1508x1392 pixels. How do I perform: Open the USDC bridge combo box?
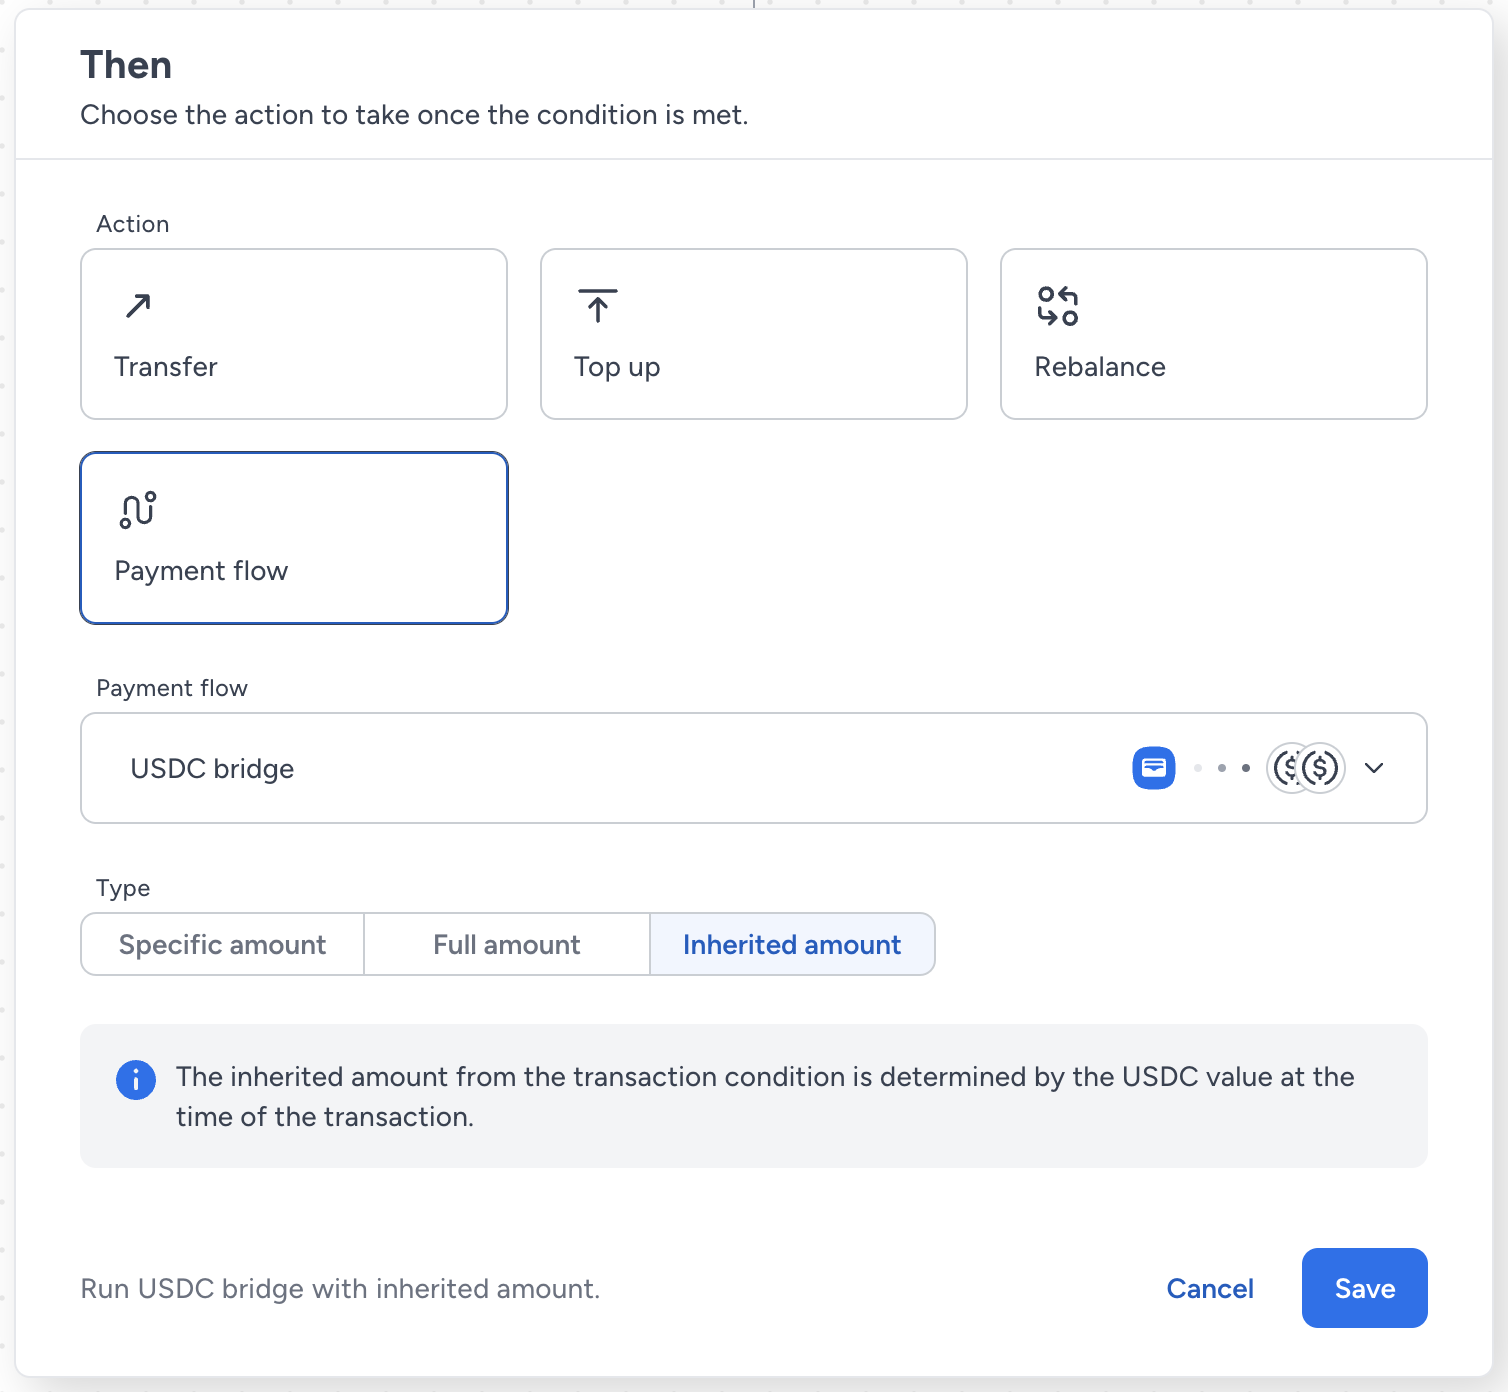754,768
